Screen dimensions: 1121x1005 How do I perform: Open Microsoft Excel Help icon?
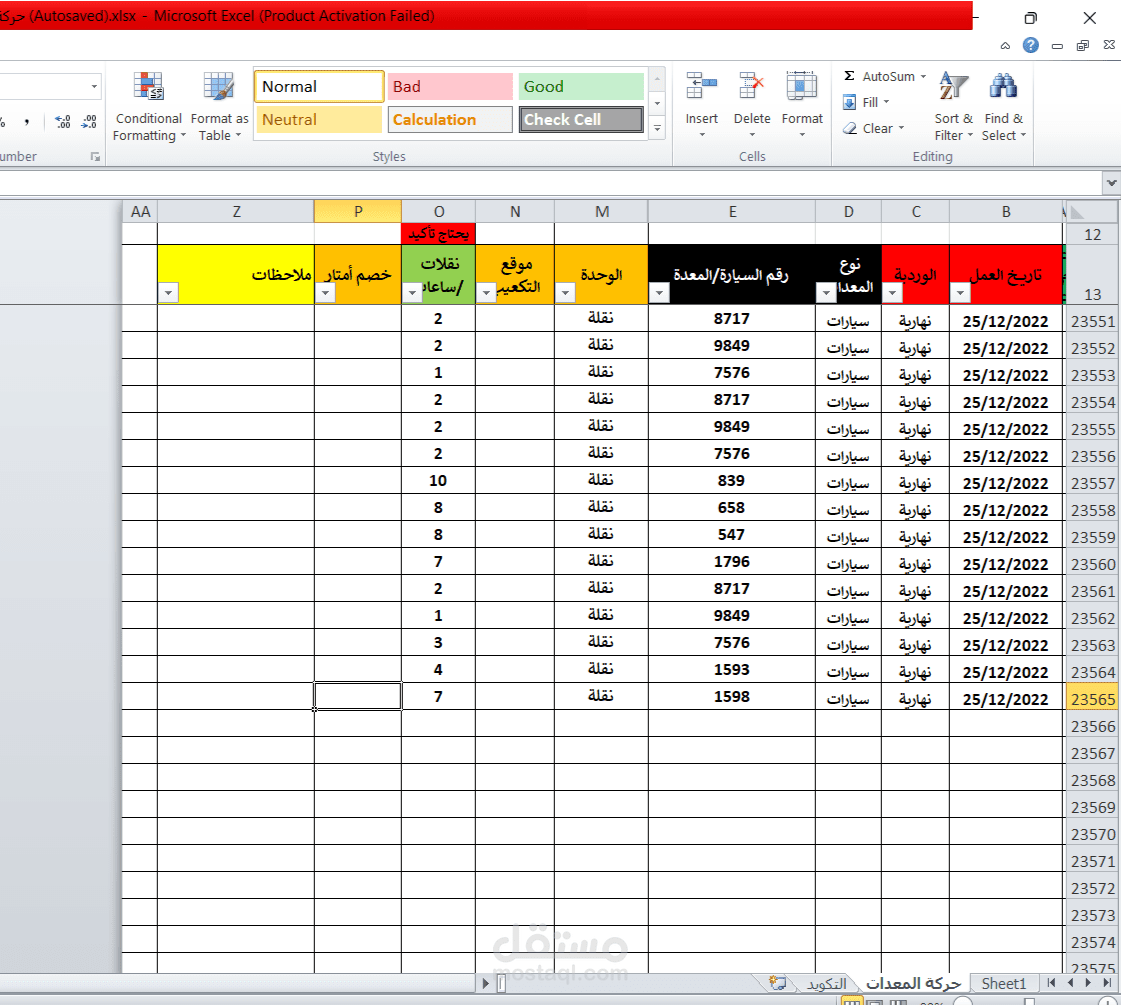coord(1030,45)
